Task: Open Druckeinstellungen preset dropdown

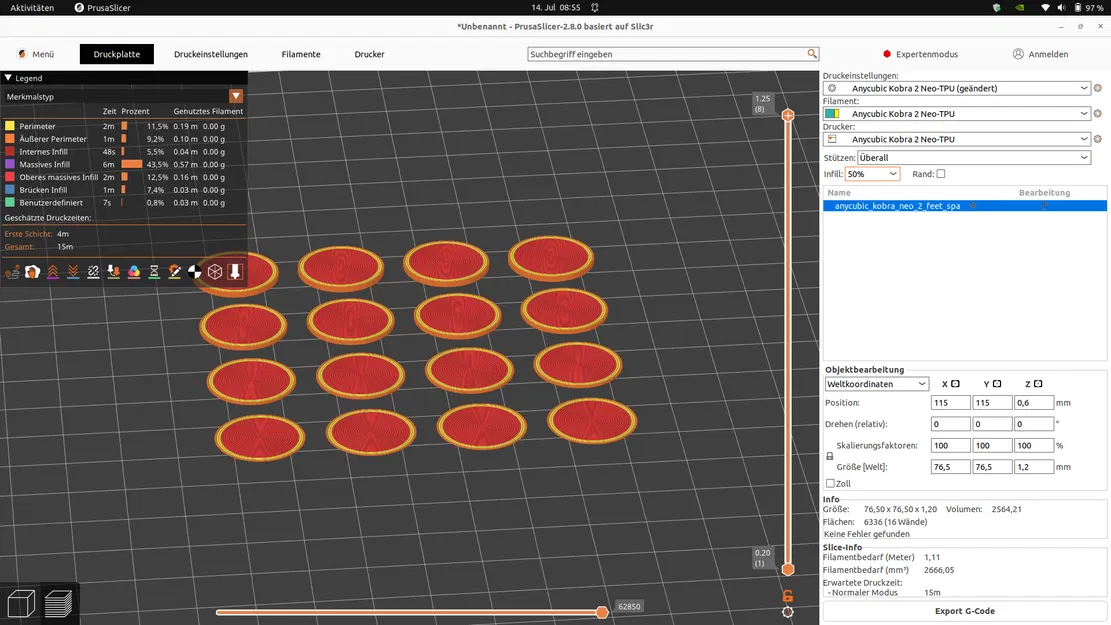Action: (x=957, y=89)
